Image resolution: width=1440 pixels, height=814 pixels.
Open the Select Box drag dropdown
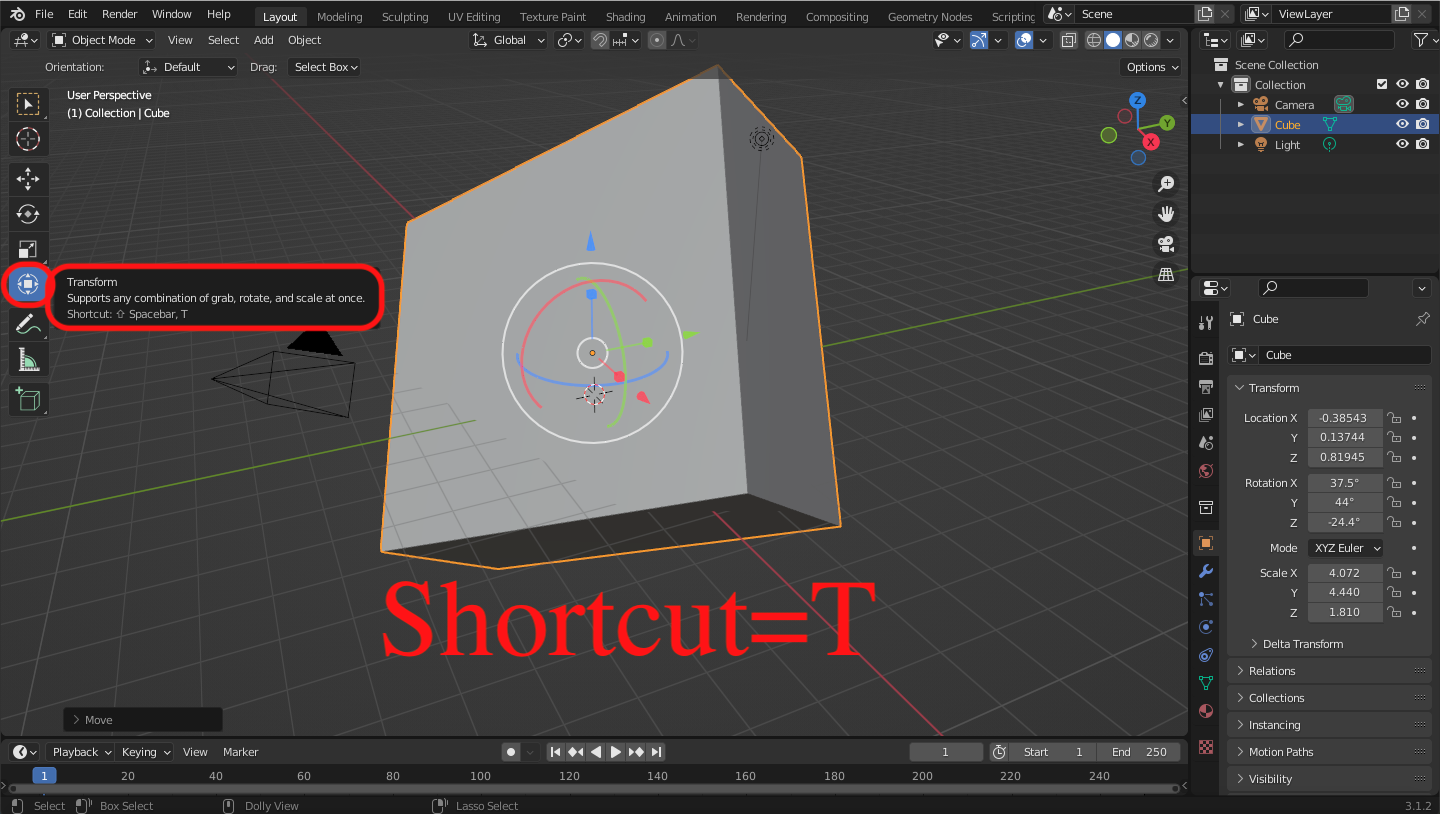pyautogui.click(x=324, y=67)
